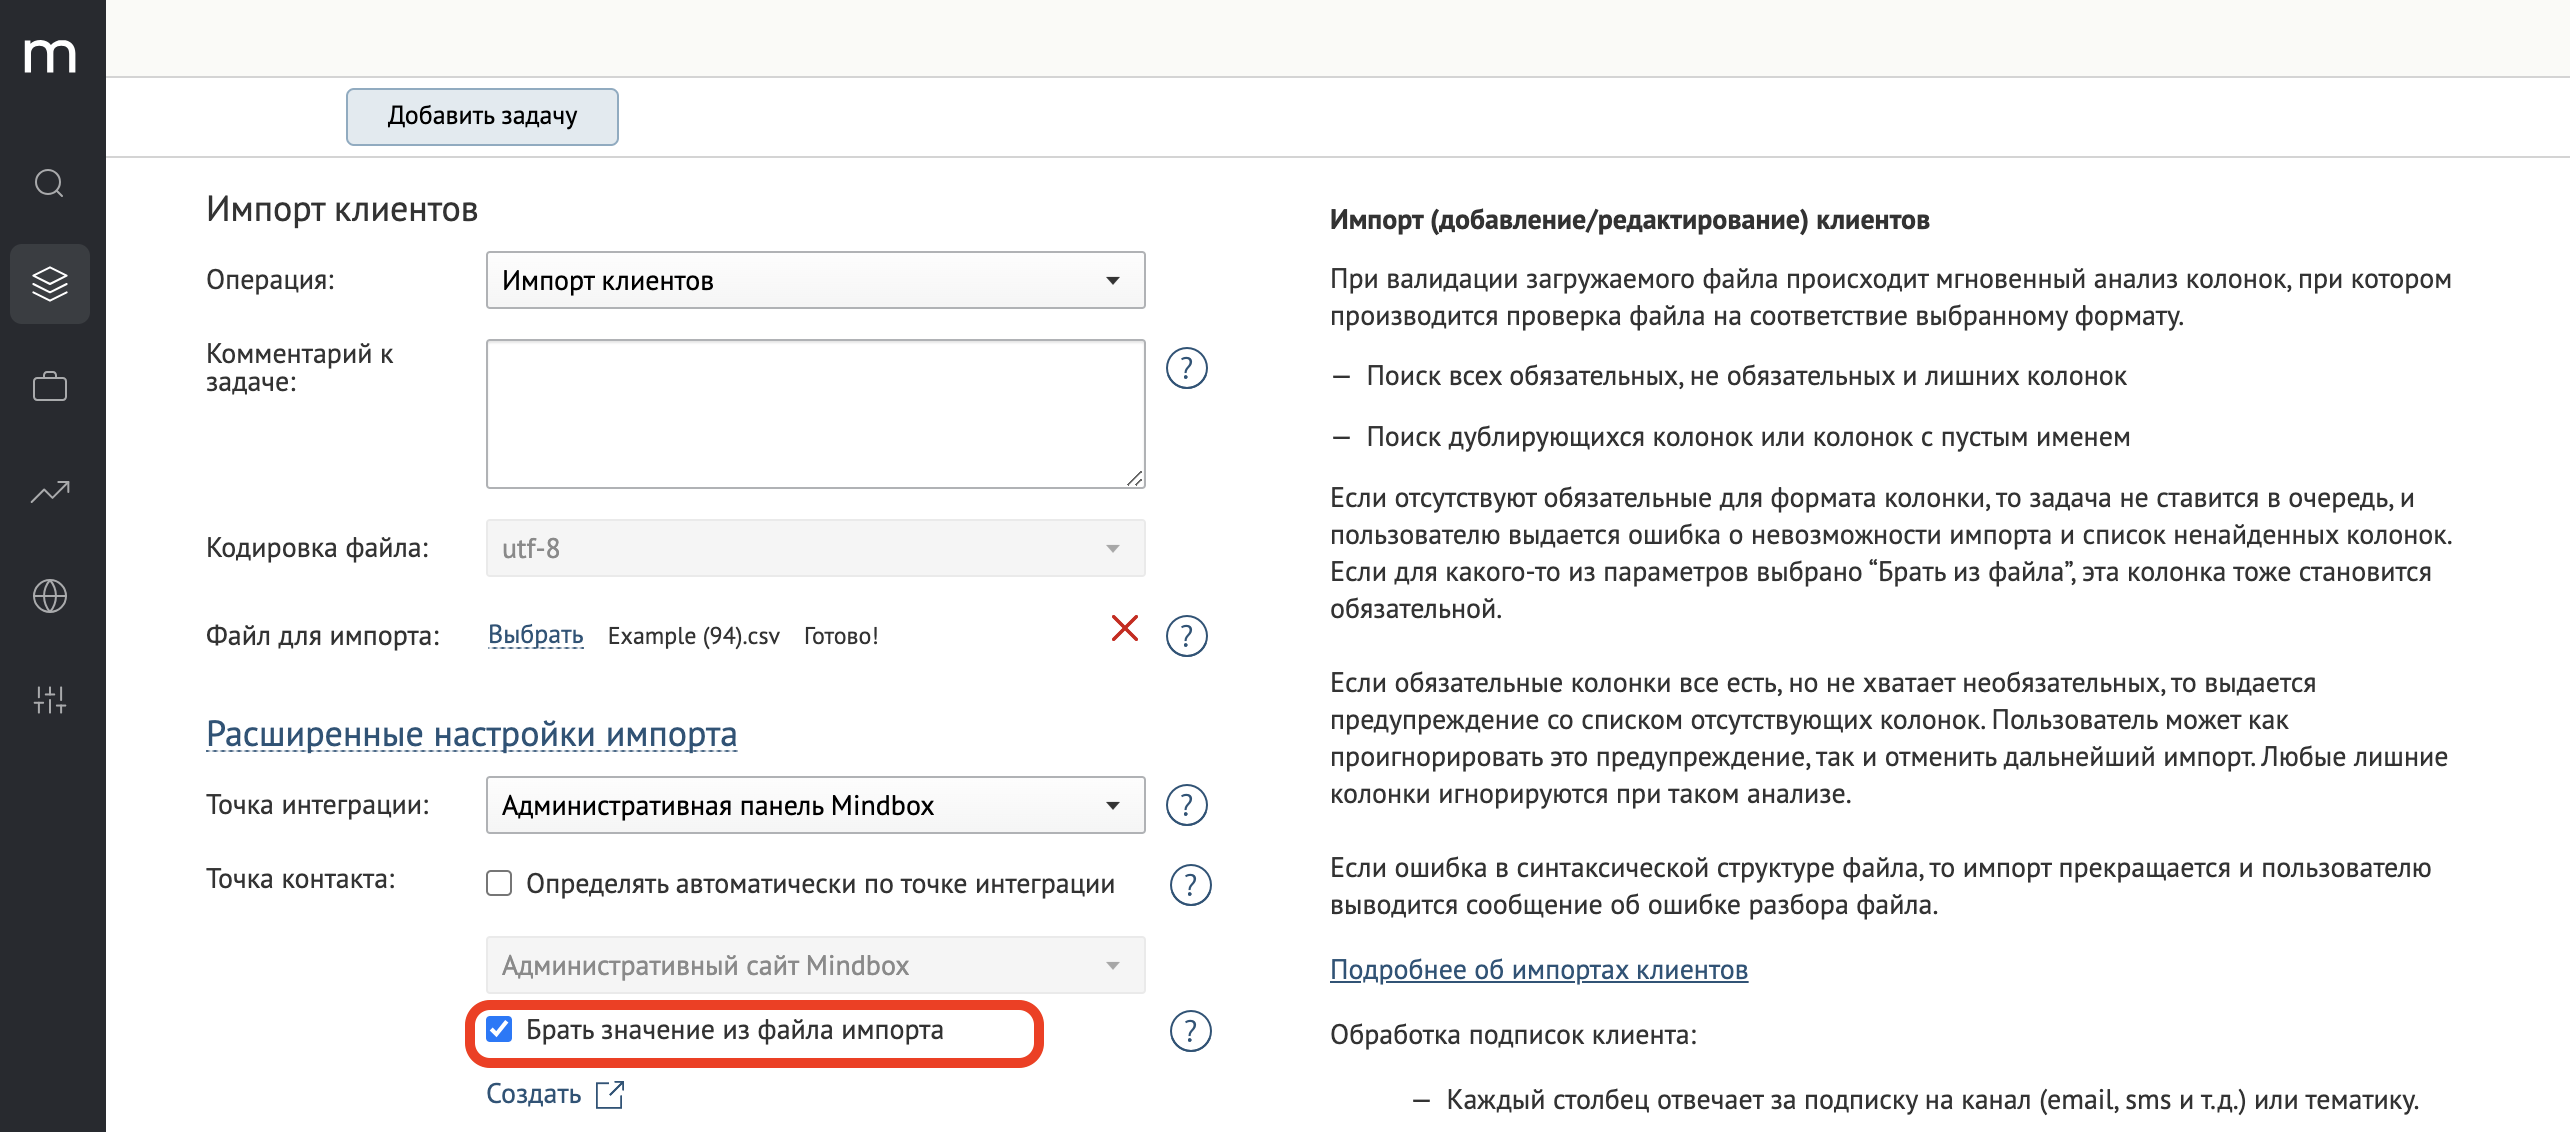Show help for the task comment field
Image resolution: width=2570 pixels, height=1132 pixels.
[x=1187, y=369]
